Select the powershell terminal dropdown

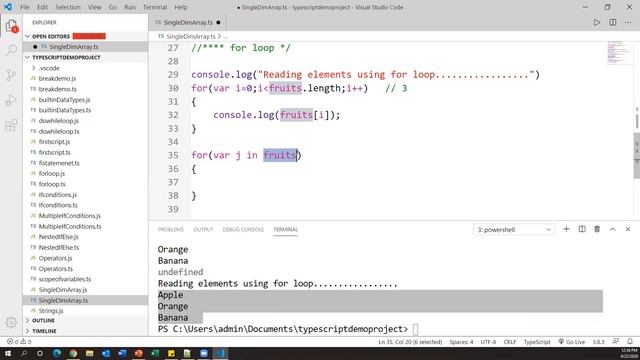514,229
